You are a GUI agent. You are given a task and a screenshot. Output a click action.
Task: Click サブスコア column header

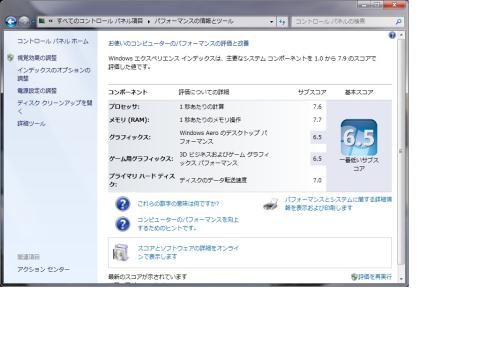click(x=312, y=92)
